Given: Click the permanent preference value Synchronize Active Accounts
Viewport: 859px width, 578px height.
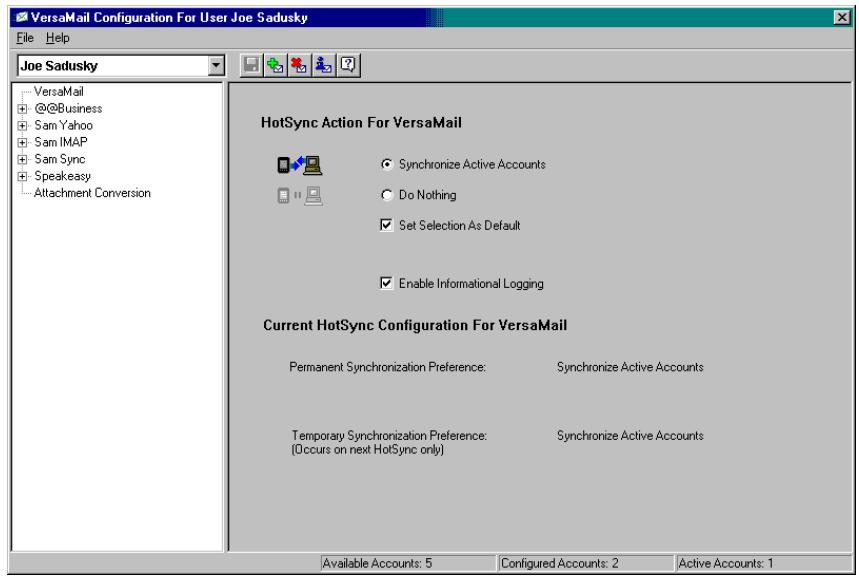Looking at the screenshot, I should (x=630, y=367).
